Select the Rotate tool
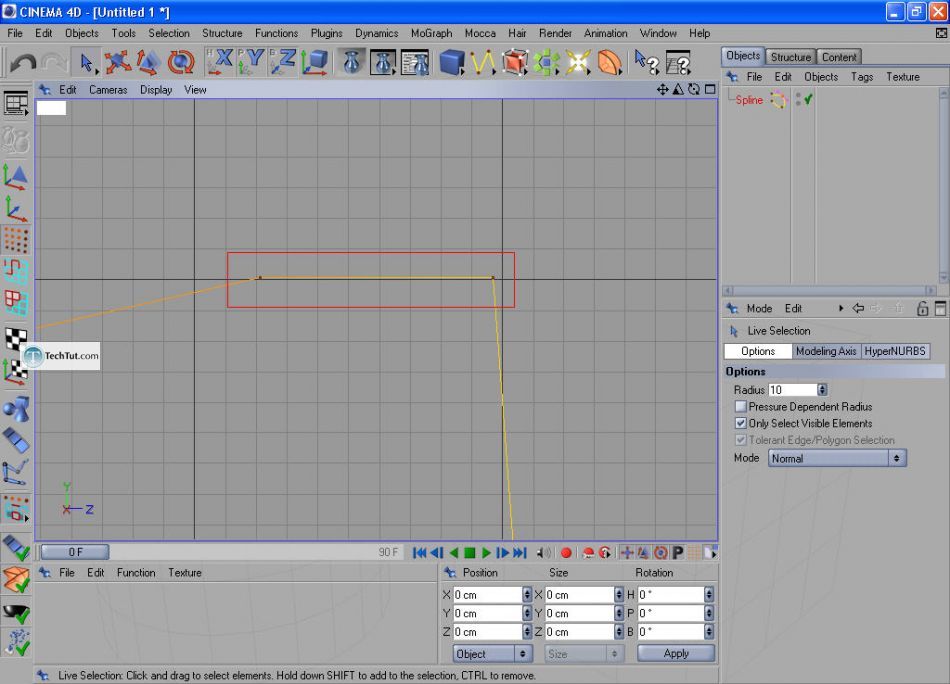 click(x=181, y=62)
